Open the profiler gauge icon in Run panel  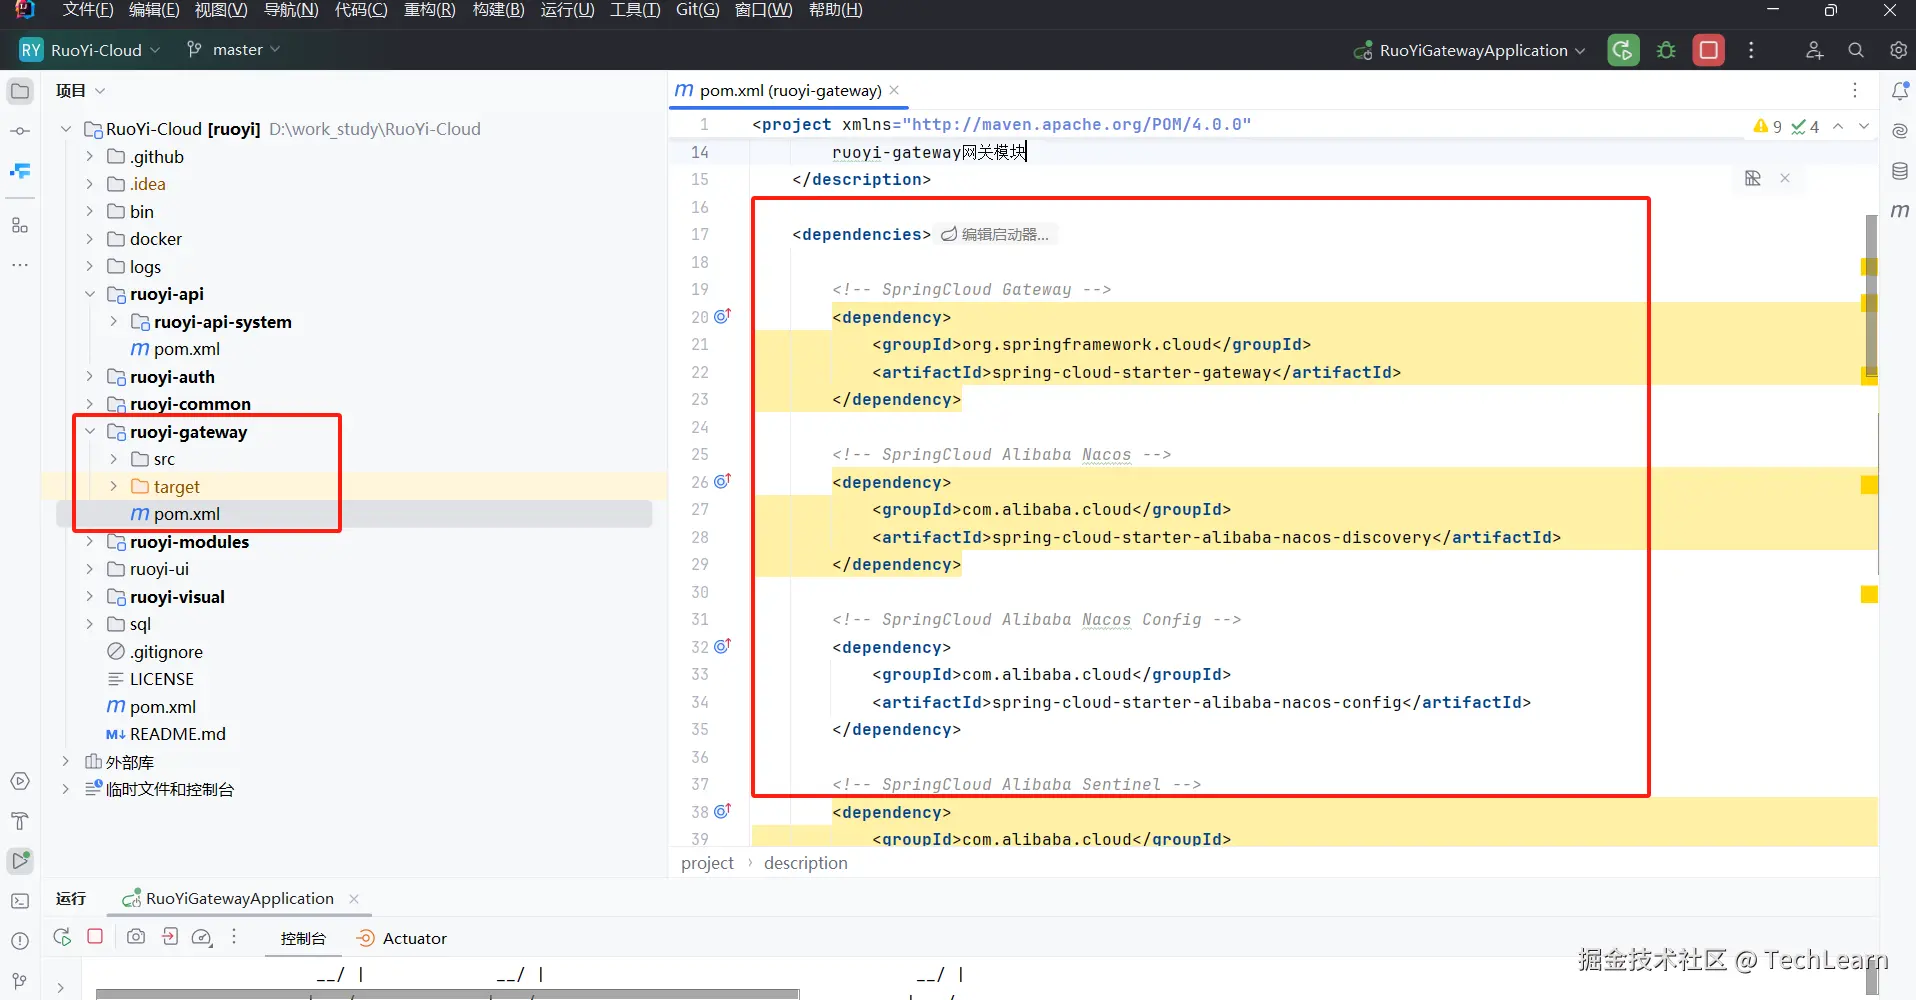click(x=202, y=937)
